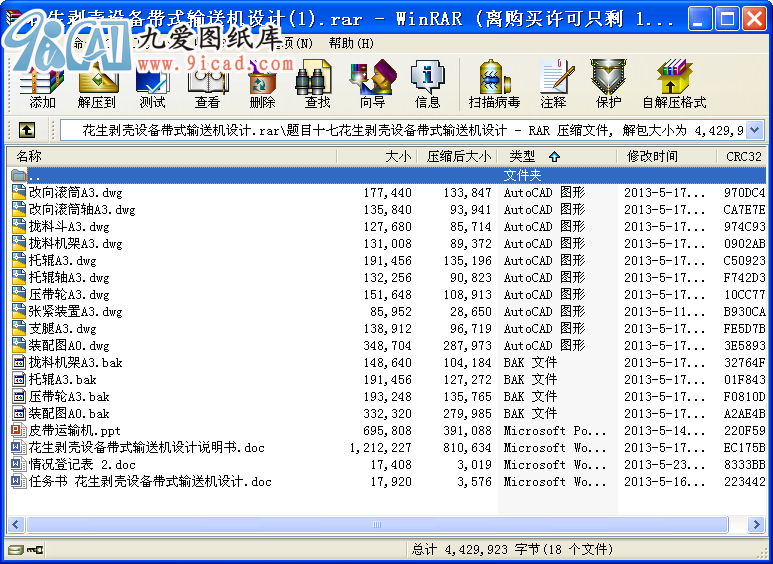Click the 添加 (Add) toolbar icon
This screenshot has height=564, width=773.
point(42,84)
